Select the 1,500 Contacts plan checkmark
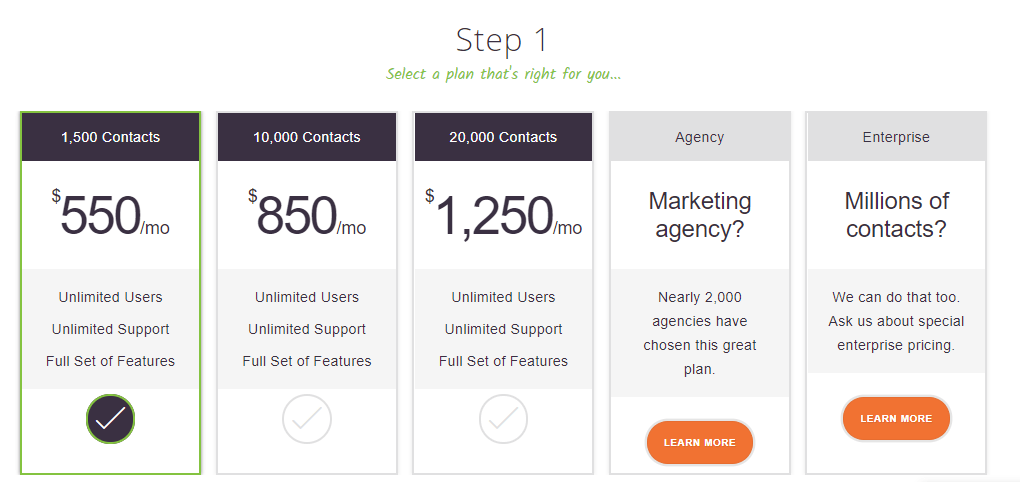 [x=110, y=419]
